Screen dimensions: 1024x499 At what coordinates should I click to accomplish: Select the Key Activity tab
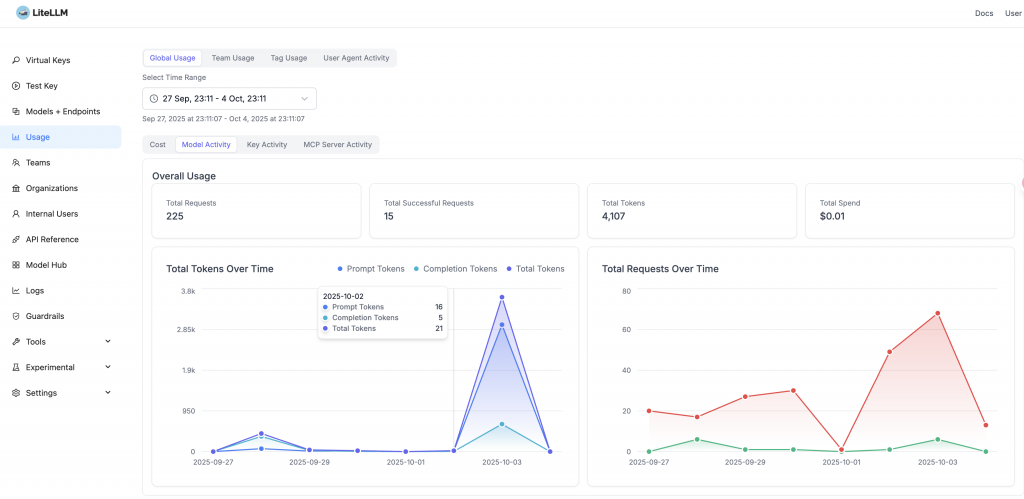[267, 145]
